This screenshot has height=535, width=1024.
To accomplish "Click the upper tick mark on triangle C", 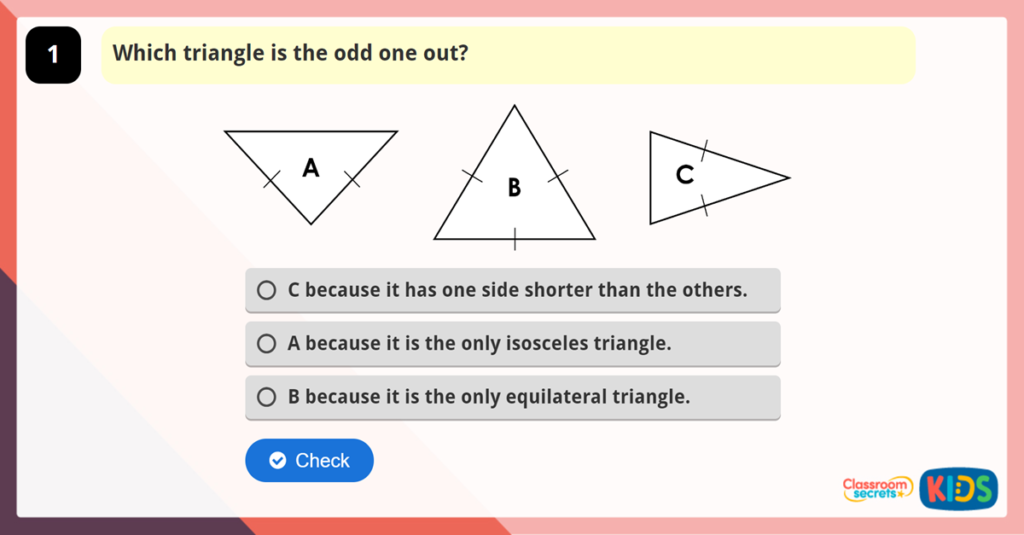I will (x=704, y=151).
